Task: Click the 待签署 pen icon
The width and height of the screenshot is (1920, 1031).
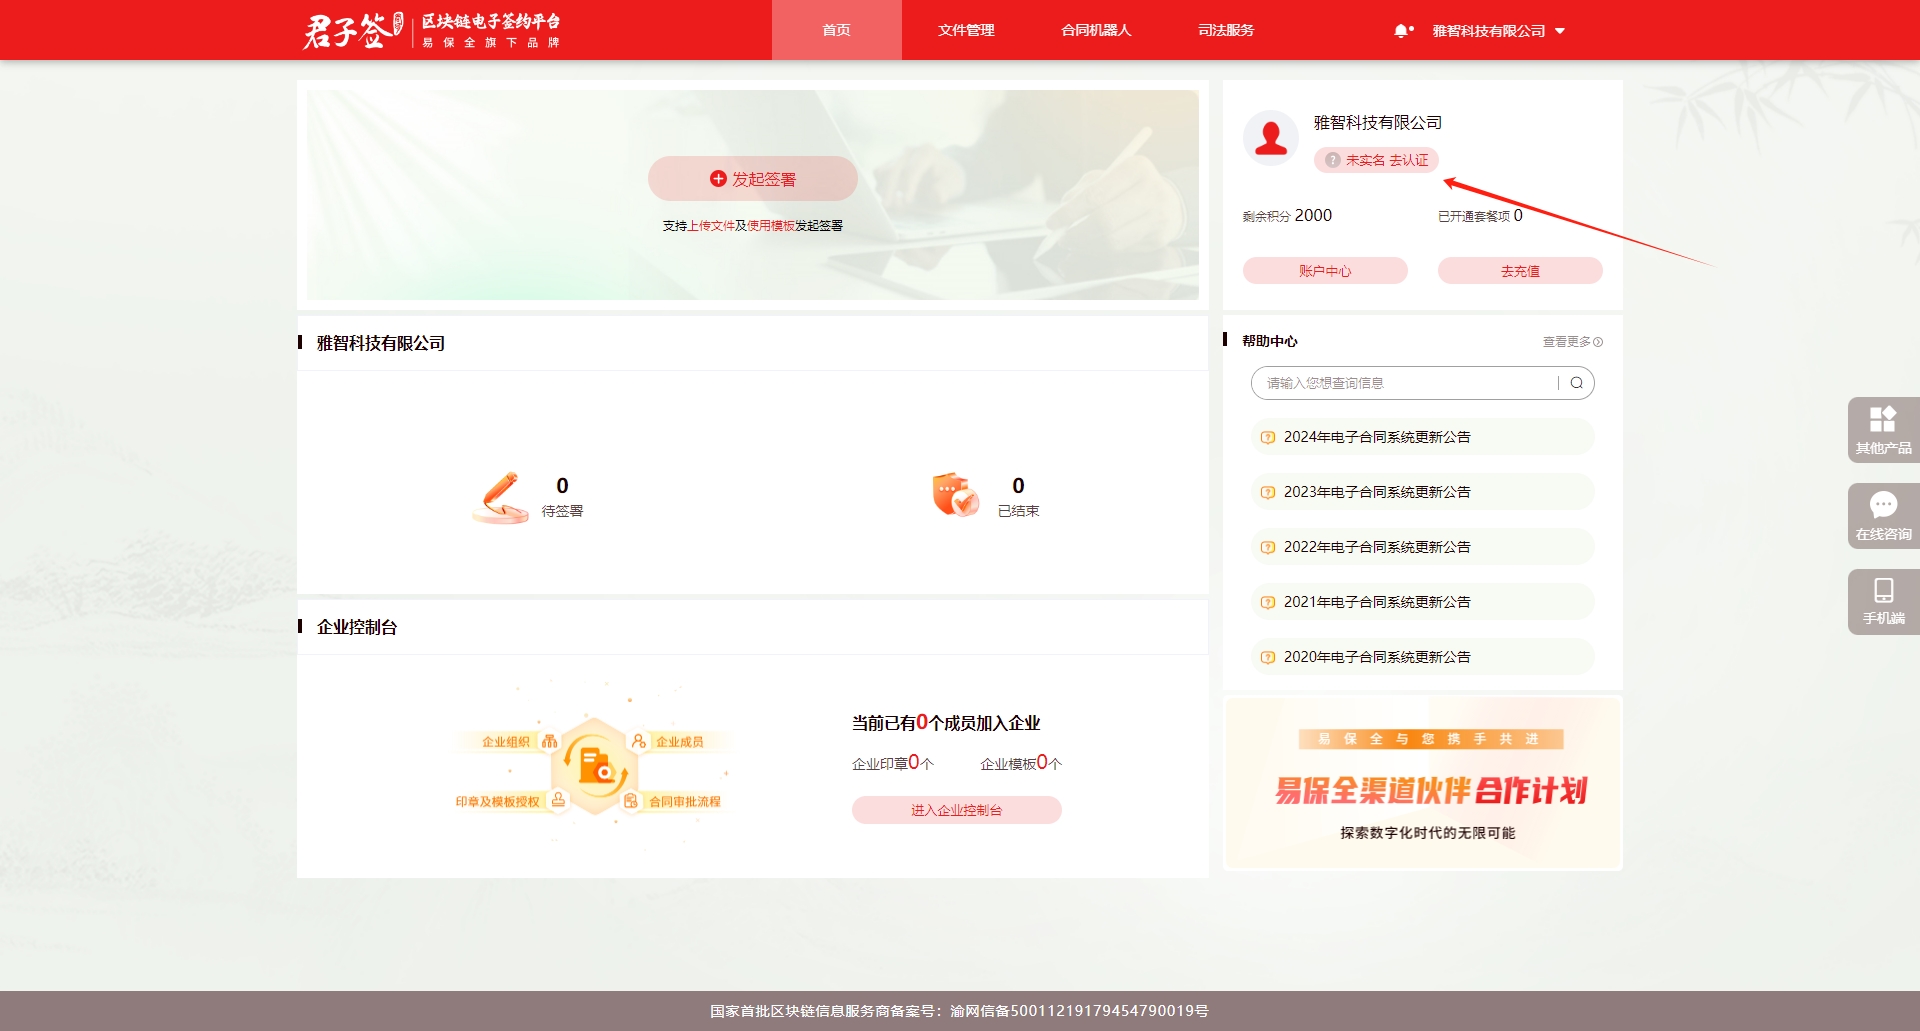Action: [501, 497]
